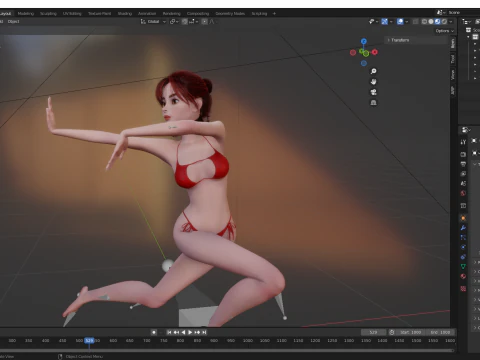
Task: Toggle X-ray mode in viewport header
Action: click(x=415, y=22)
